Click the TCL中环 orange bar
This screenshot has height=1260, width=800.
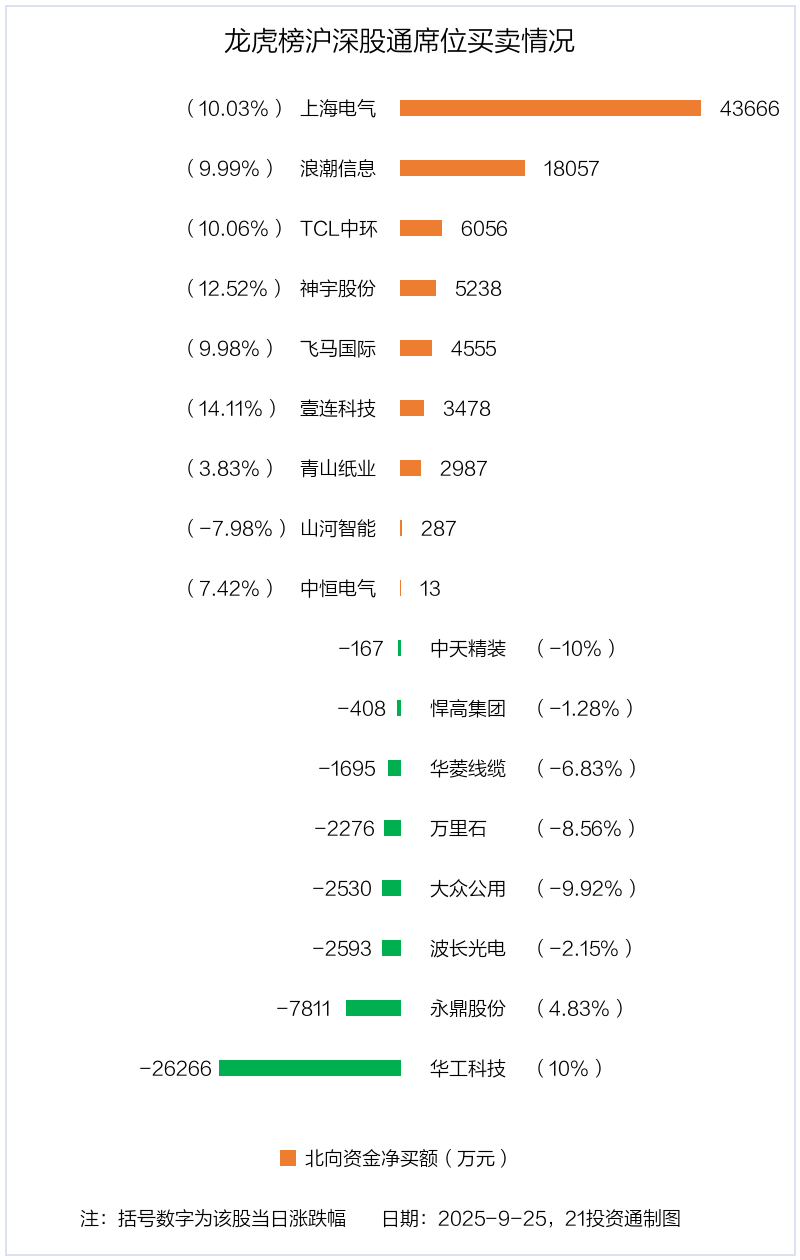click(x=421, y=228)
